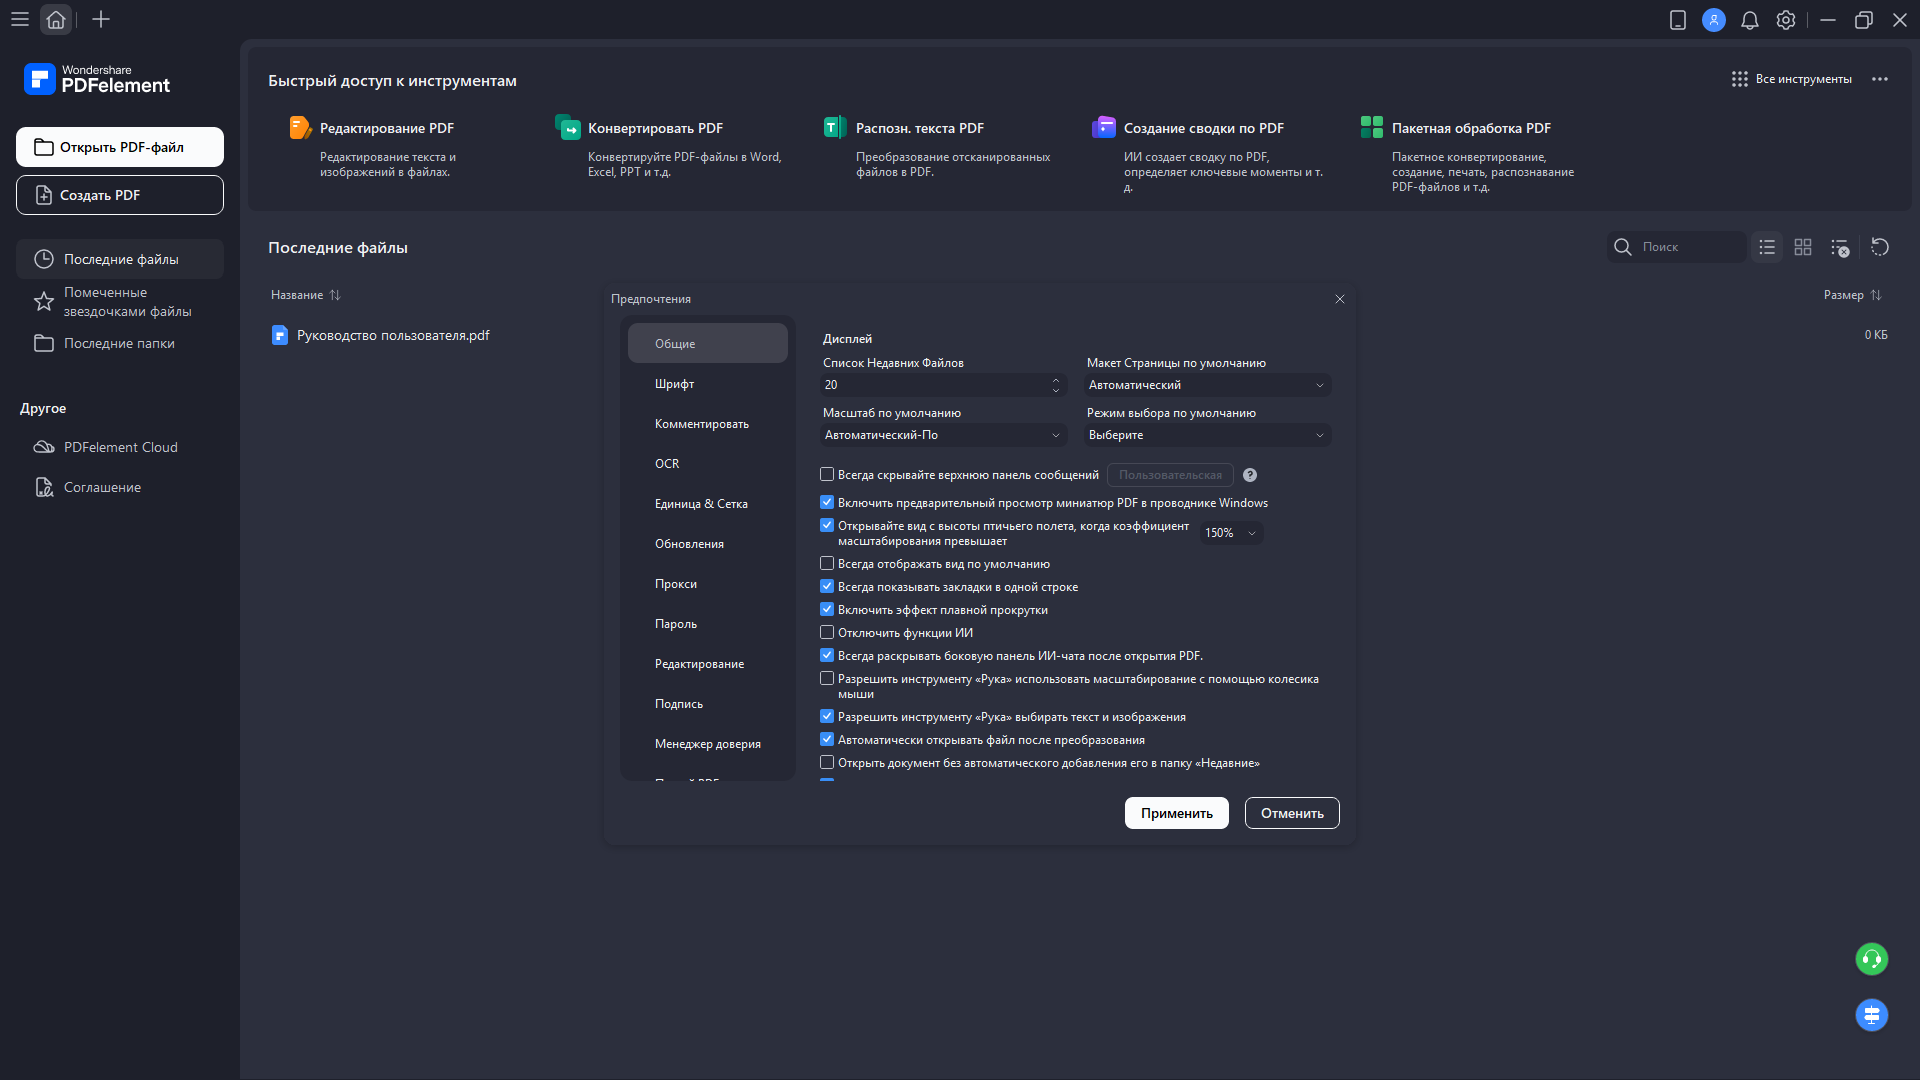Click 'Открыть PDF-файл' button

point(120,147)
